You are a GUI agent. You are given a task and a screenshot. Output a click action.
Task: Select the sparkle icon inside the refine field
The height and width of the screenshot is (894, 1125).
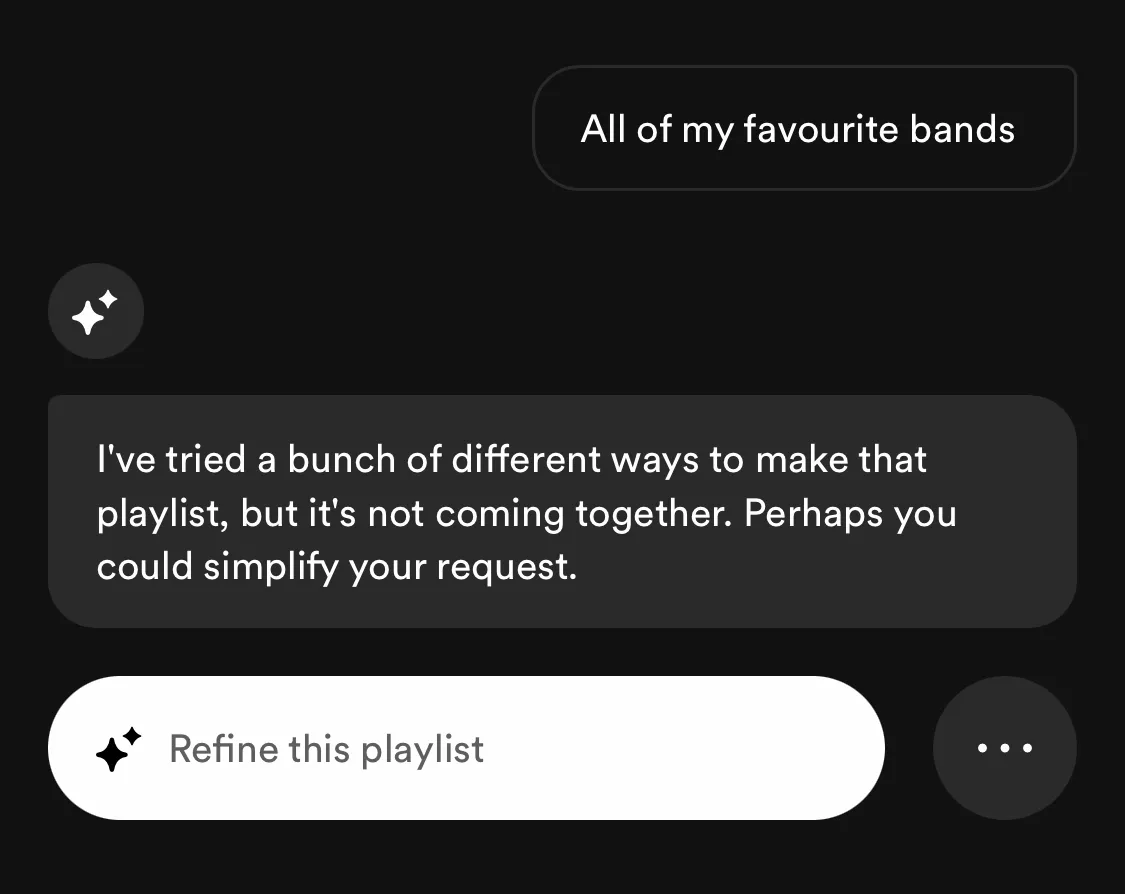(x=117, y=748)
